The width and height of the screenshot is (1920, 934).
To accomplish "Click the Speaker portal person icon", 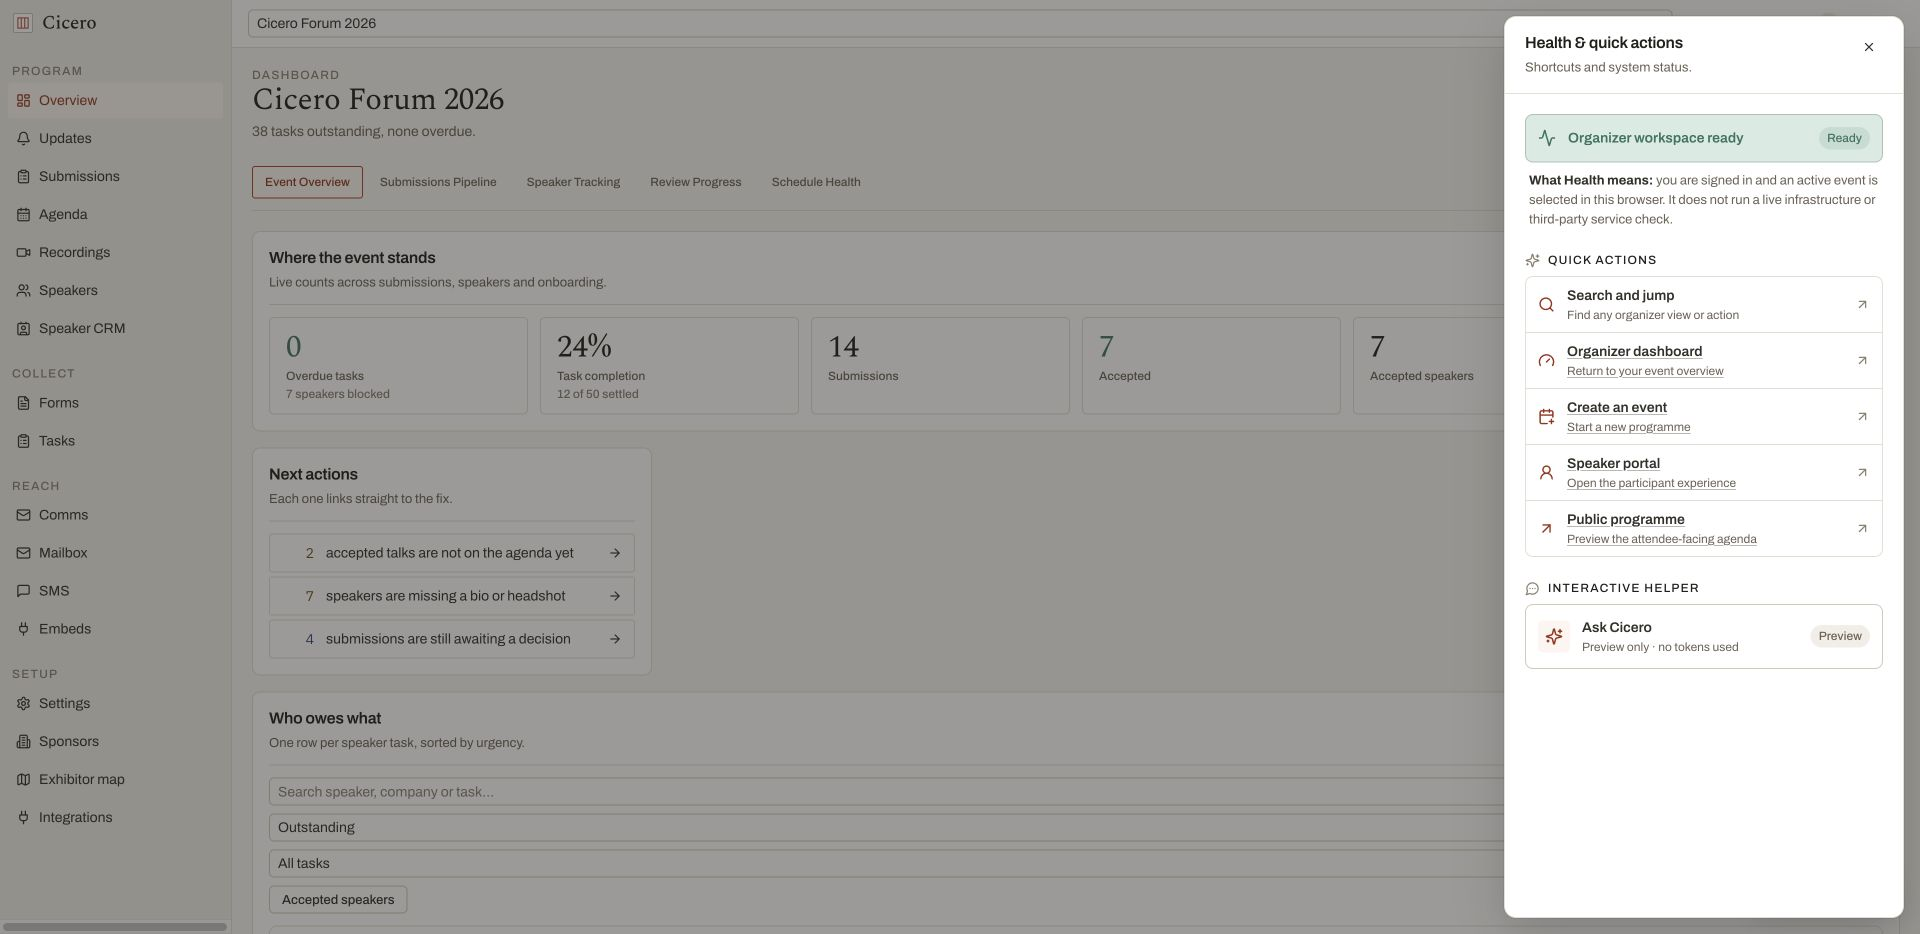I will pyautogui.click(x=1546, y=473).
